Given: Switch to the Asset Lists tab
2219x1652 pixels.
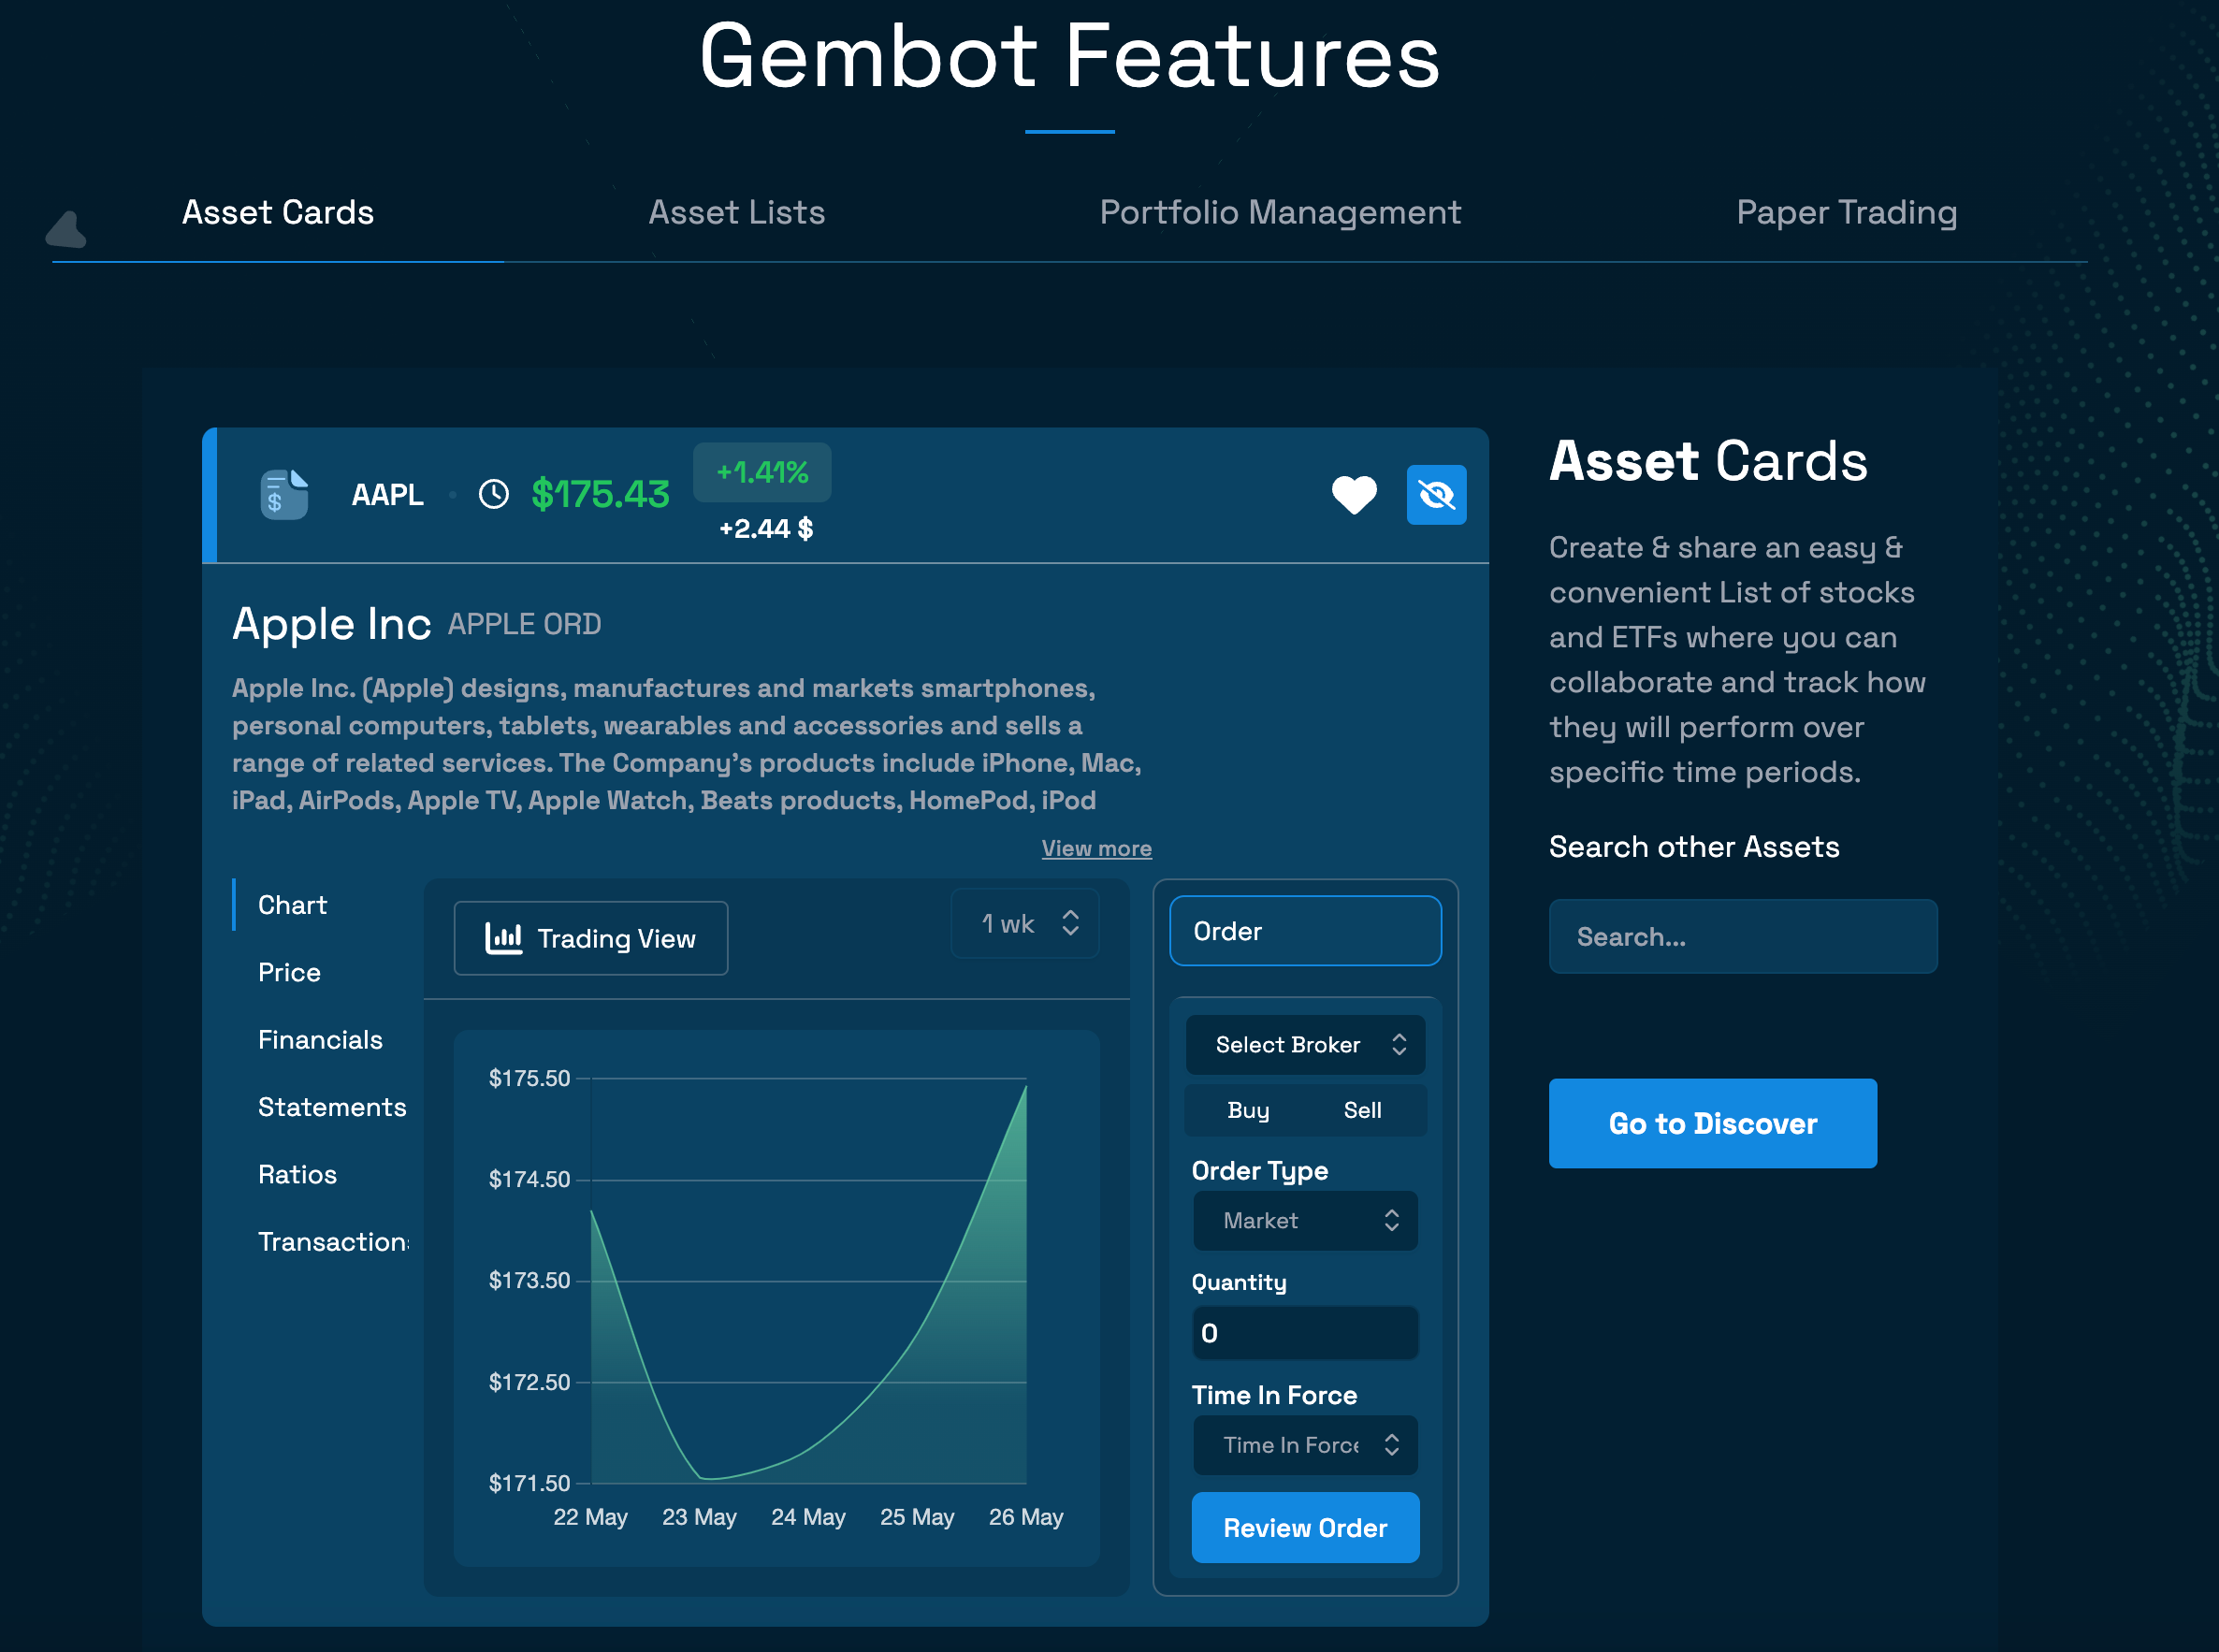Looking at the screenshot, I should point(736,212).
